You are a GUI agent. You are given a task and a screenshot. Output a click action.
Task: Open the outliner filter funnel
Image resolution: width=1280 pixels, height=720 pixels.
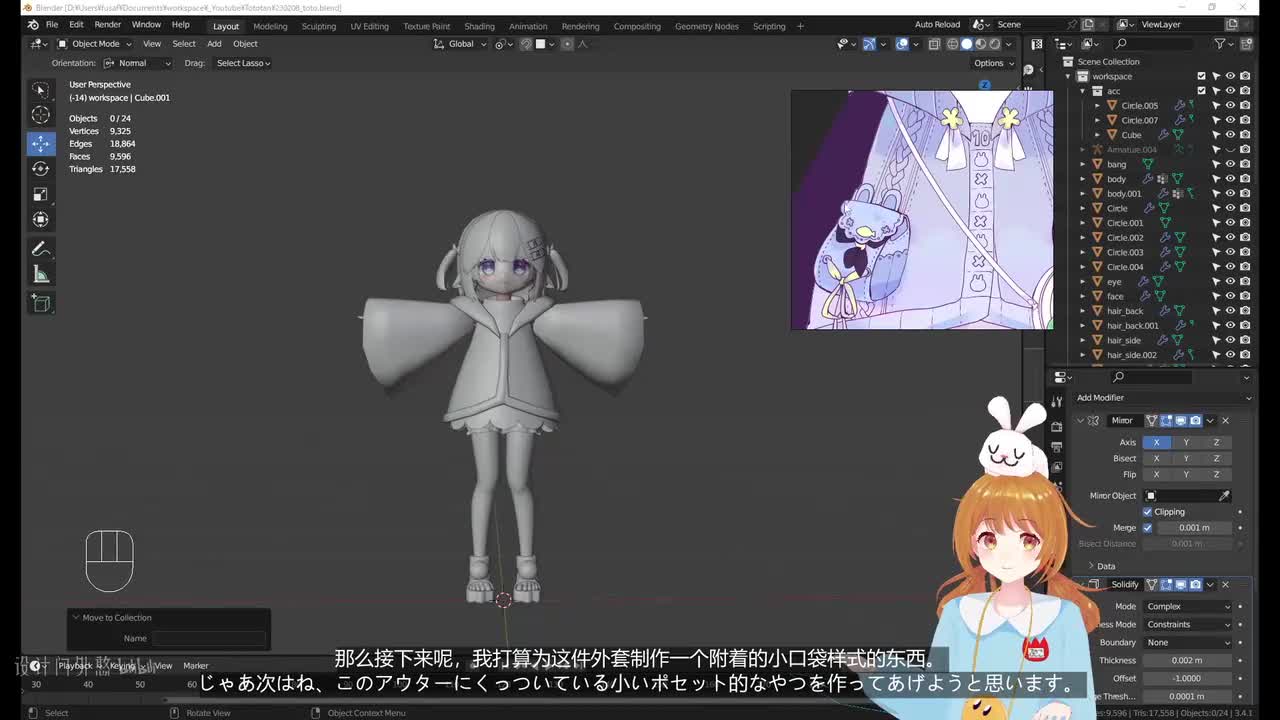[x=1220, y=44]
